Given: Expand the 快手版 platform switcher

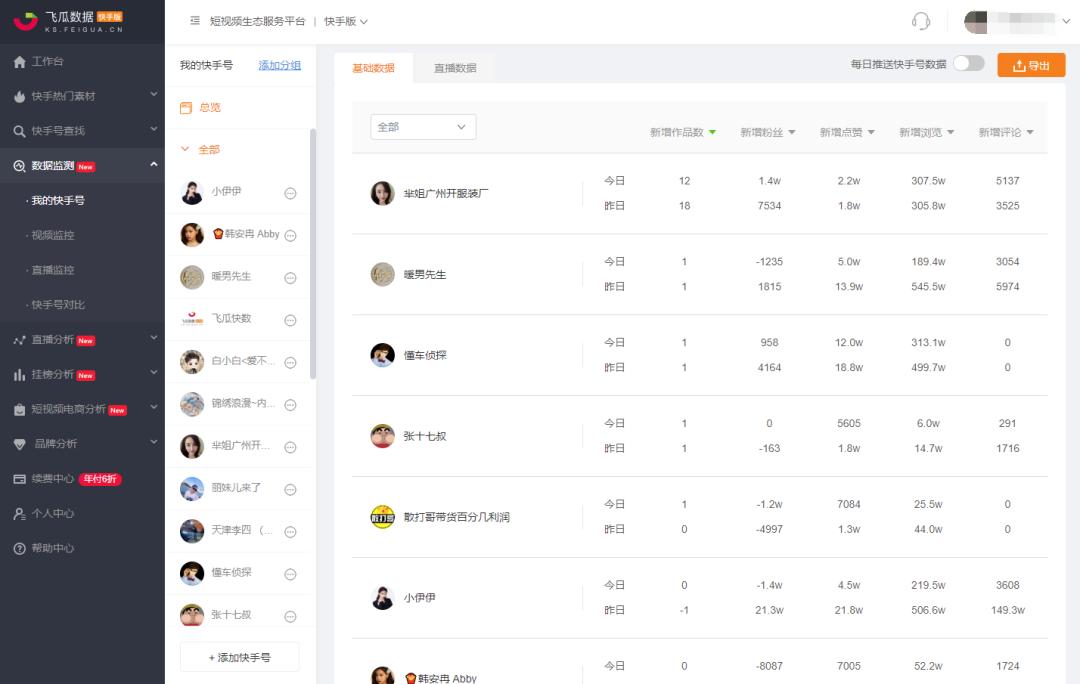Looking at the screenshot, I should click(x=346, y=20).
